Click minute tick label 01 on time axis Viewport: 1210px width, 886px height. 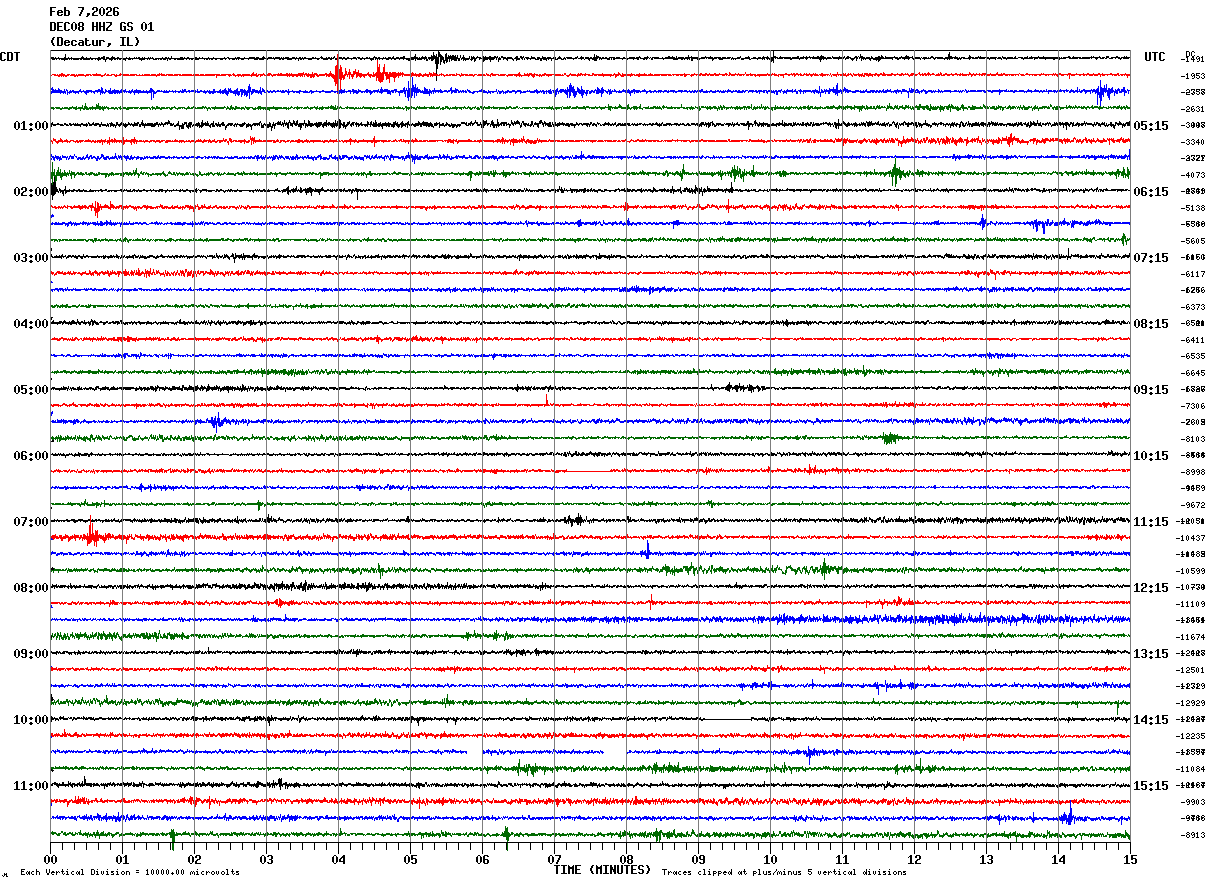(x=122, y=859)
